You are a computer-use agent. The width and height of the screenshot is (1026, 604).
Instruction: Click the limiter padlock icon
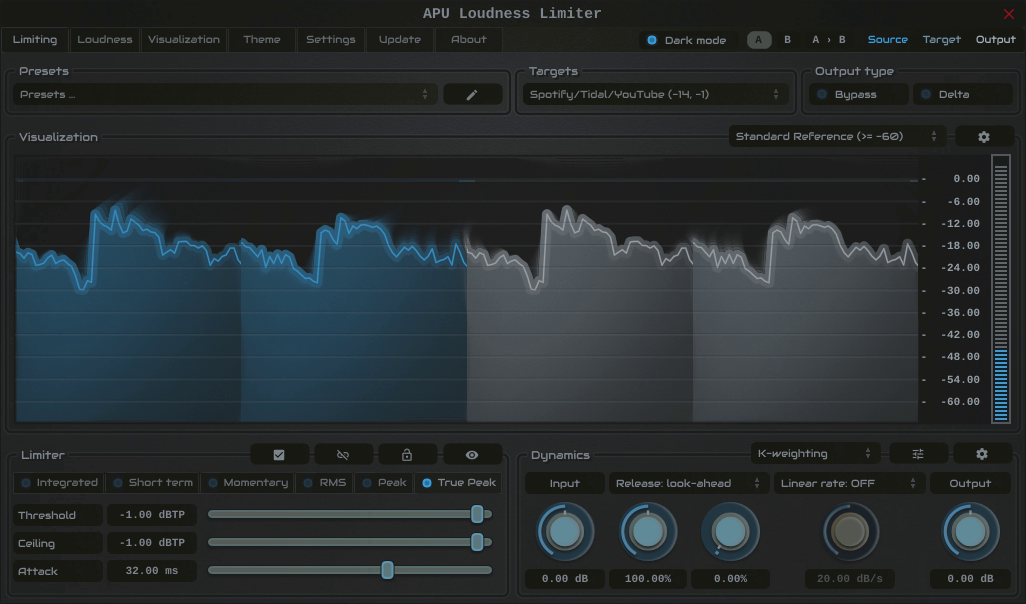point(407,455)
